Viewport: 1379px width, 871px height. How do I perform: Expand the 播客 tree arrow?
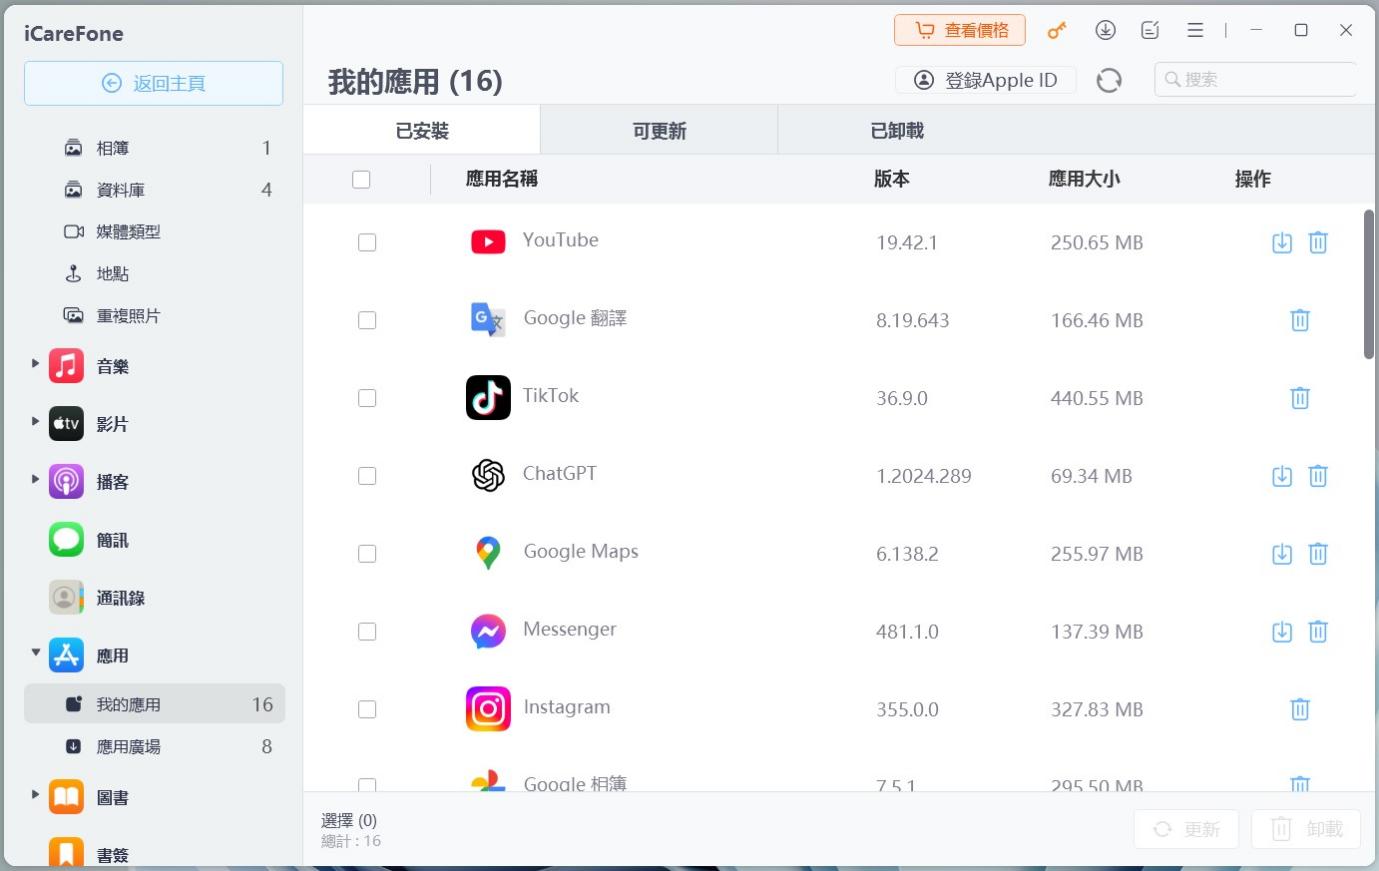[35, 480]
